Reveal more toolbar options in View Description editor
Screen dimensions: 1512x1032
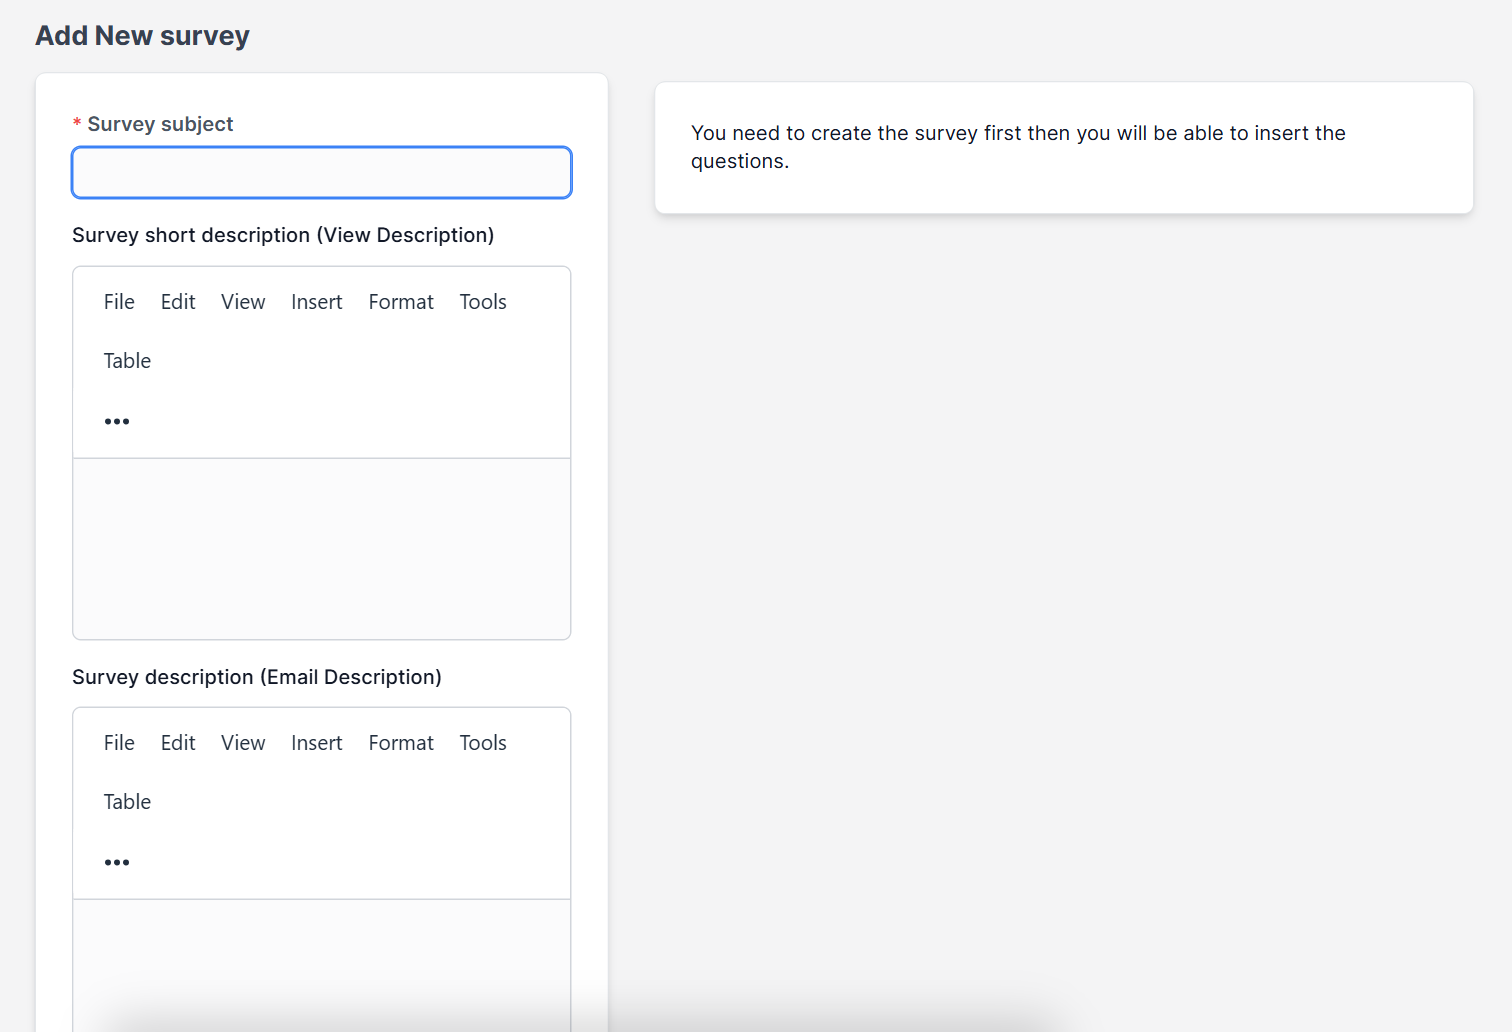pyautogui.click(x=117, y=421)
